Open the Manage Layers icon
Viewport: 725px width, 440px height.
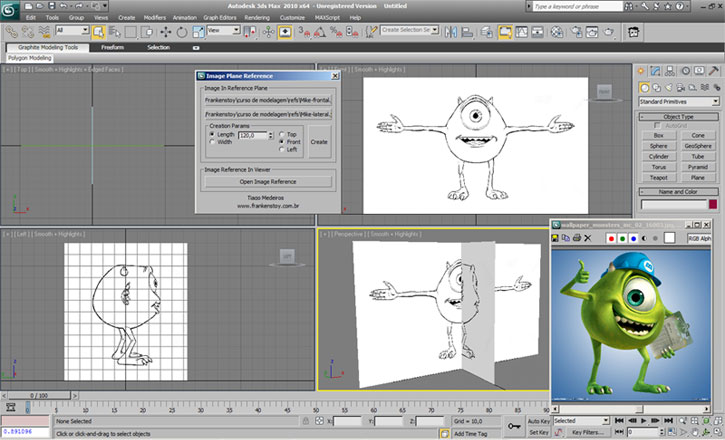(x=486, y=32)
